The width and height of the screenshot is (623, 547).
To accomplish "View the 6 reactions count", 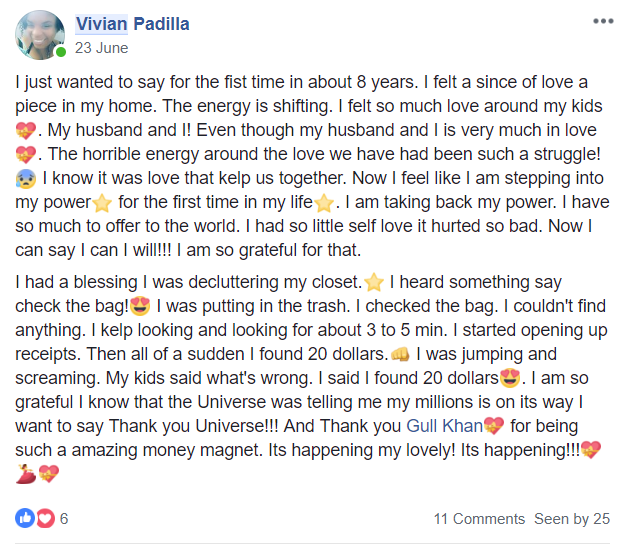I will 64,518.
